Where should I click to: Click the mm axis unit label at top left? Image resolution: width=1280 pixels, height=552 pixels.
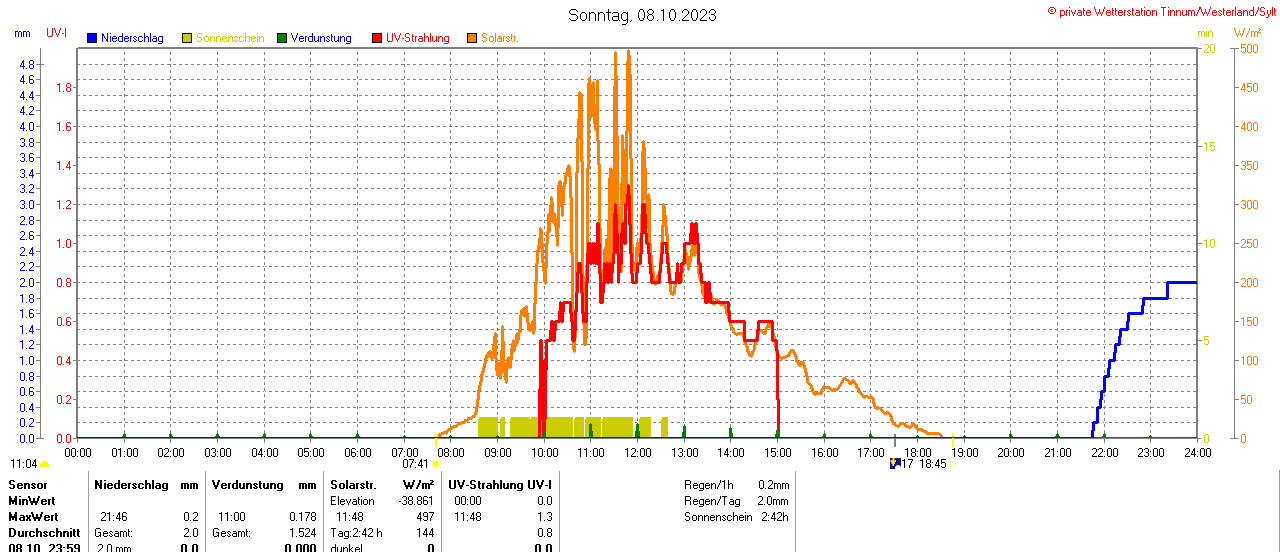[22, 33]
